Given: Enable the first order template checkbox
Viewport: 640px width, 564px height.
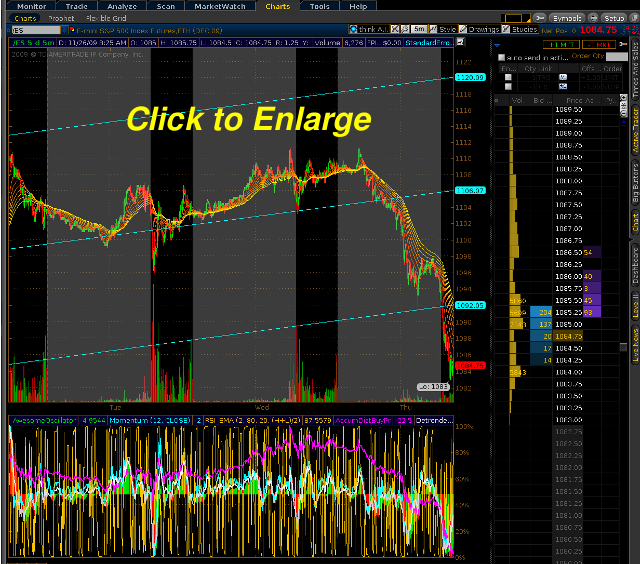Looking at the screenshot, I should (x=507, y=76).
